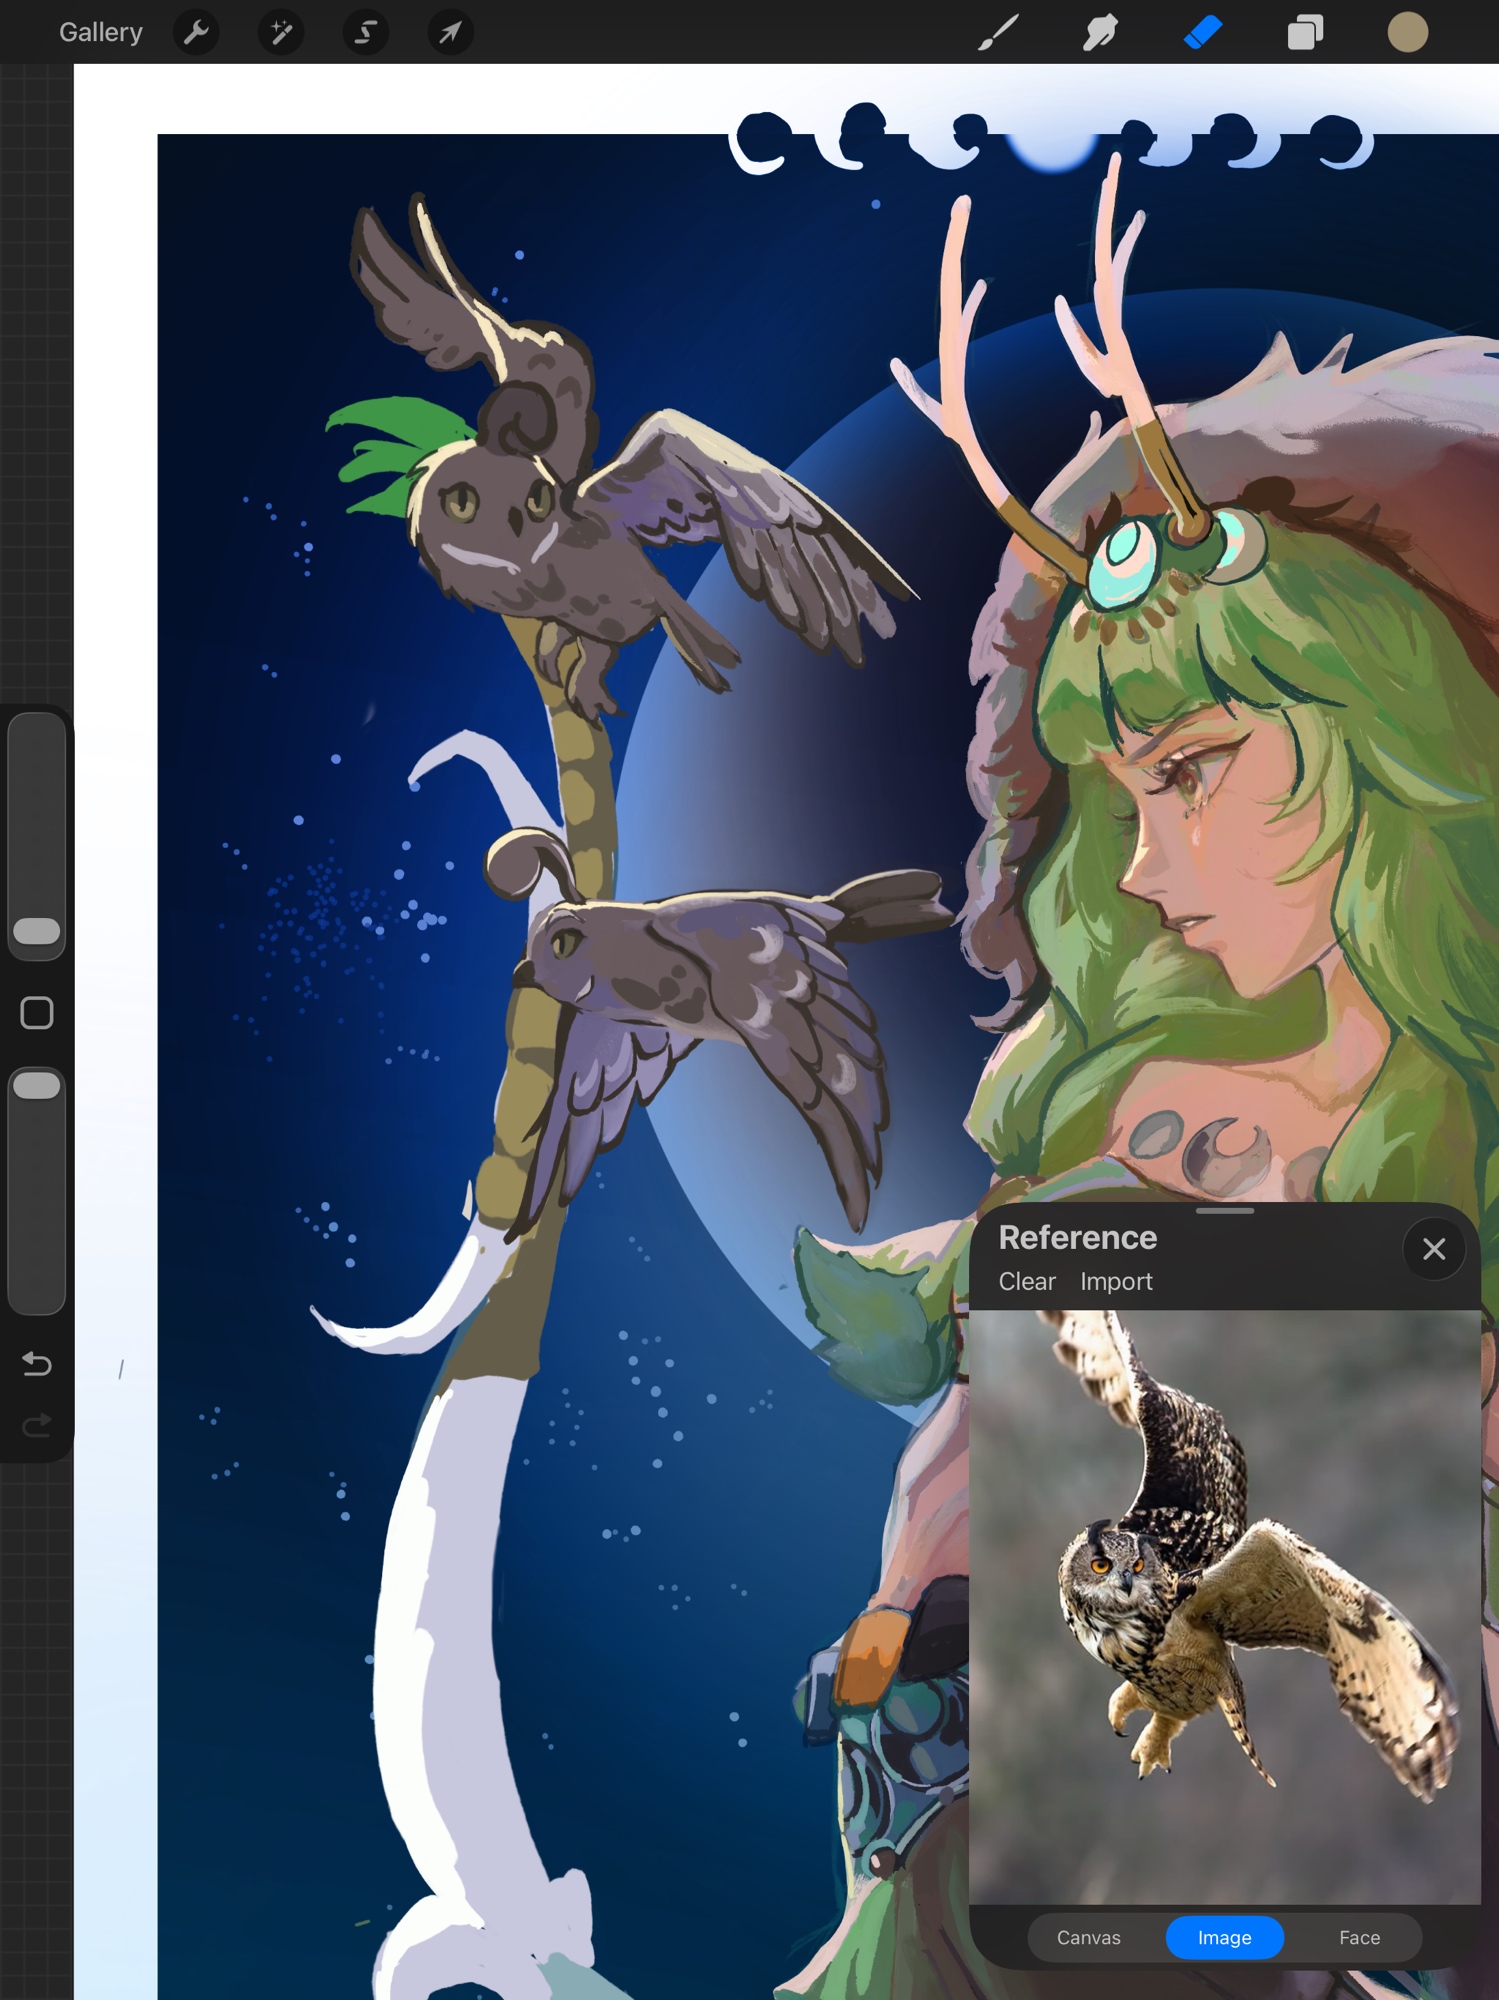Select the Brush tool
The image size is (1499, 2000).
coord(998,33)
